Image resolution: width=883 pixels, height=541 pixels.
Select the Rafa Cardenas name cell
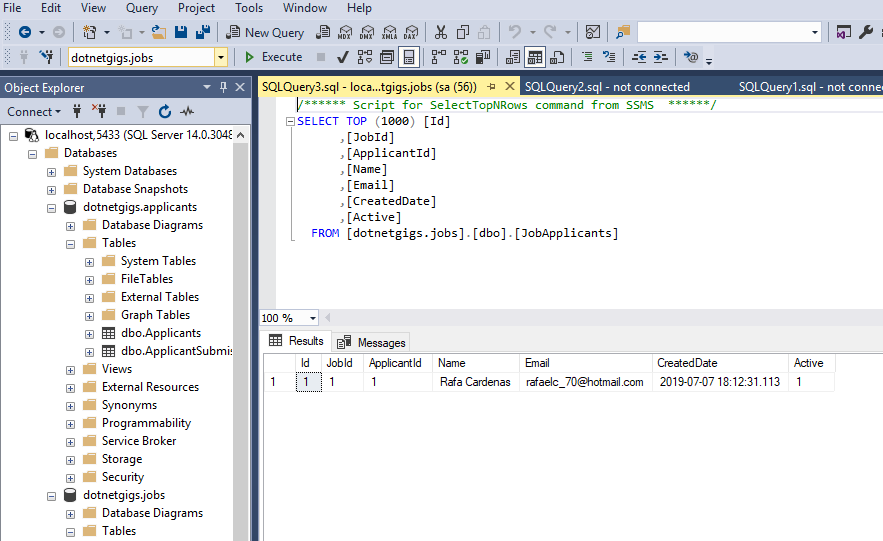pos(475,382)
